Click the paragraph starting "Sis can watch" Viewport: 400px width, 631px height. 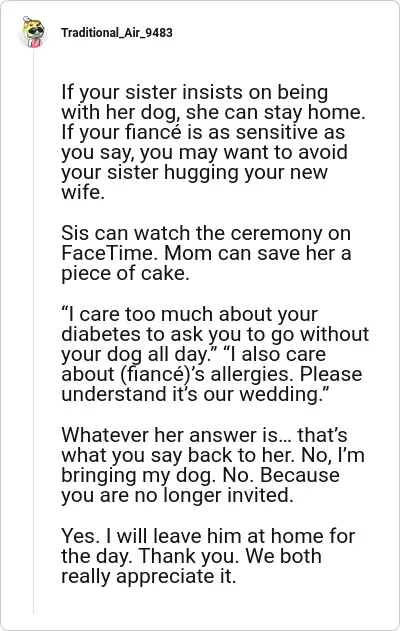pos(206,253)
